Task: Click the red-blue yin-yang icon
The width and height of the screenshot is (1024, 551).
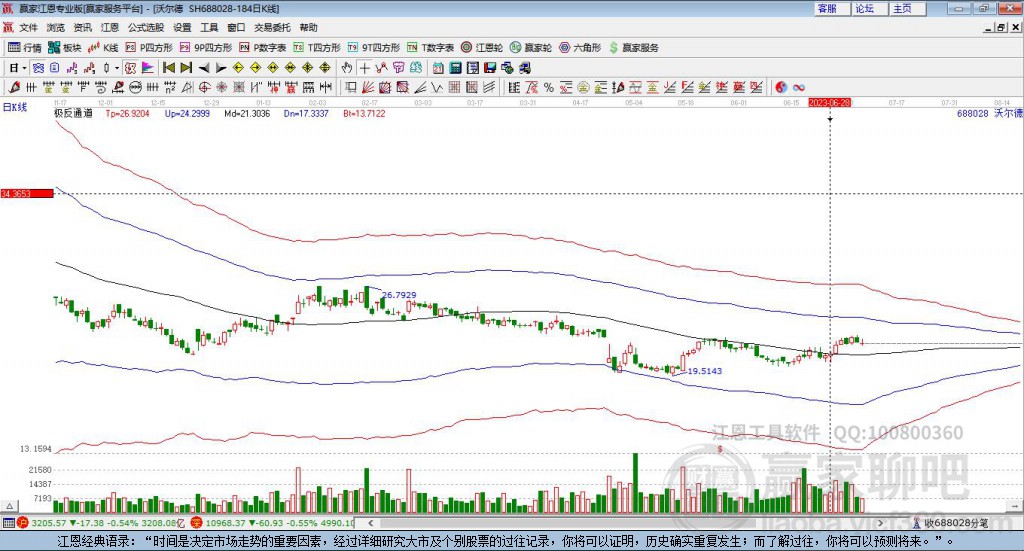Action: point(781,87)
